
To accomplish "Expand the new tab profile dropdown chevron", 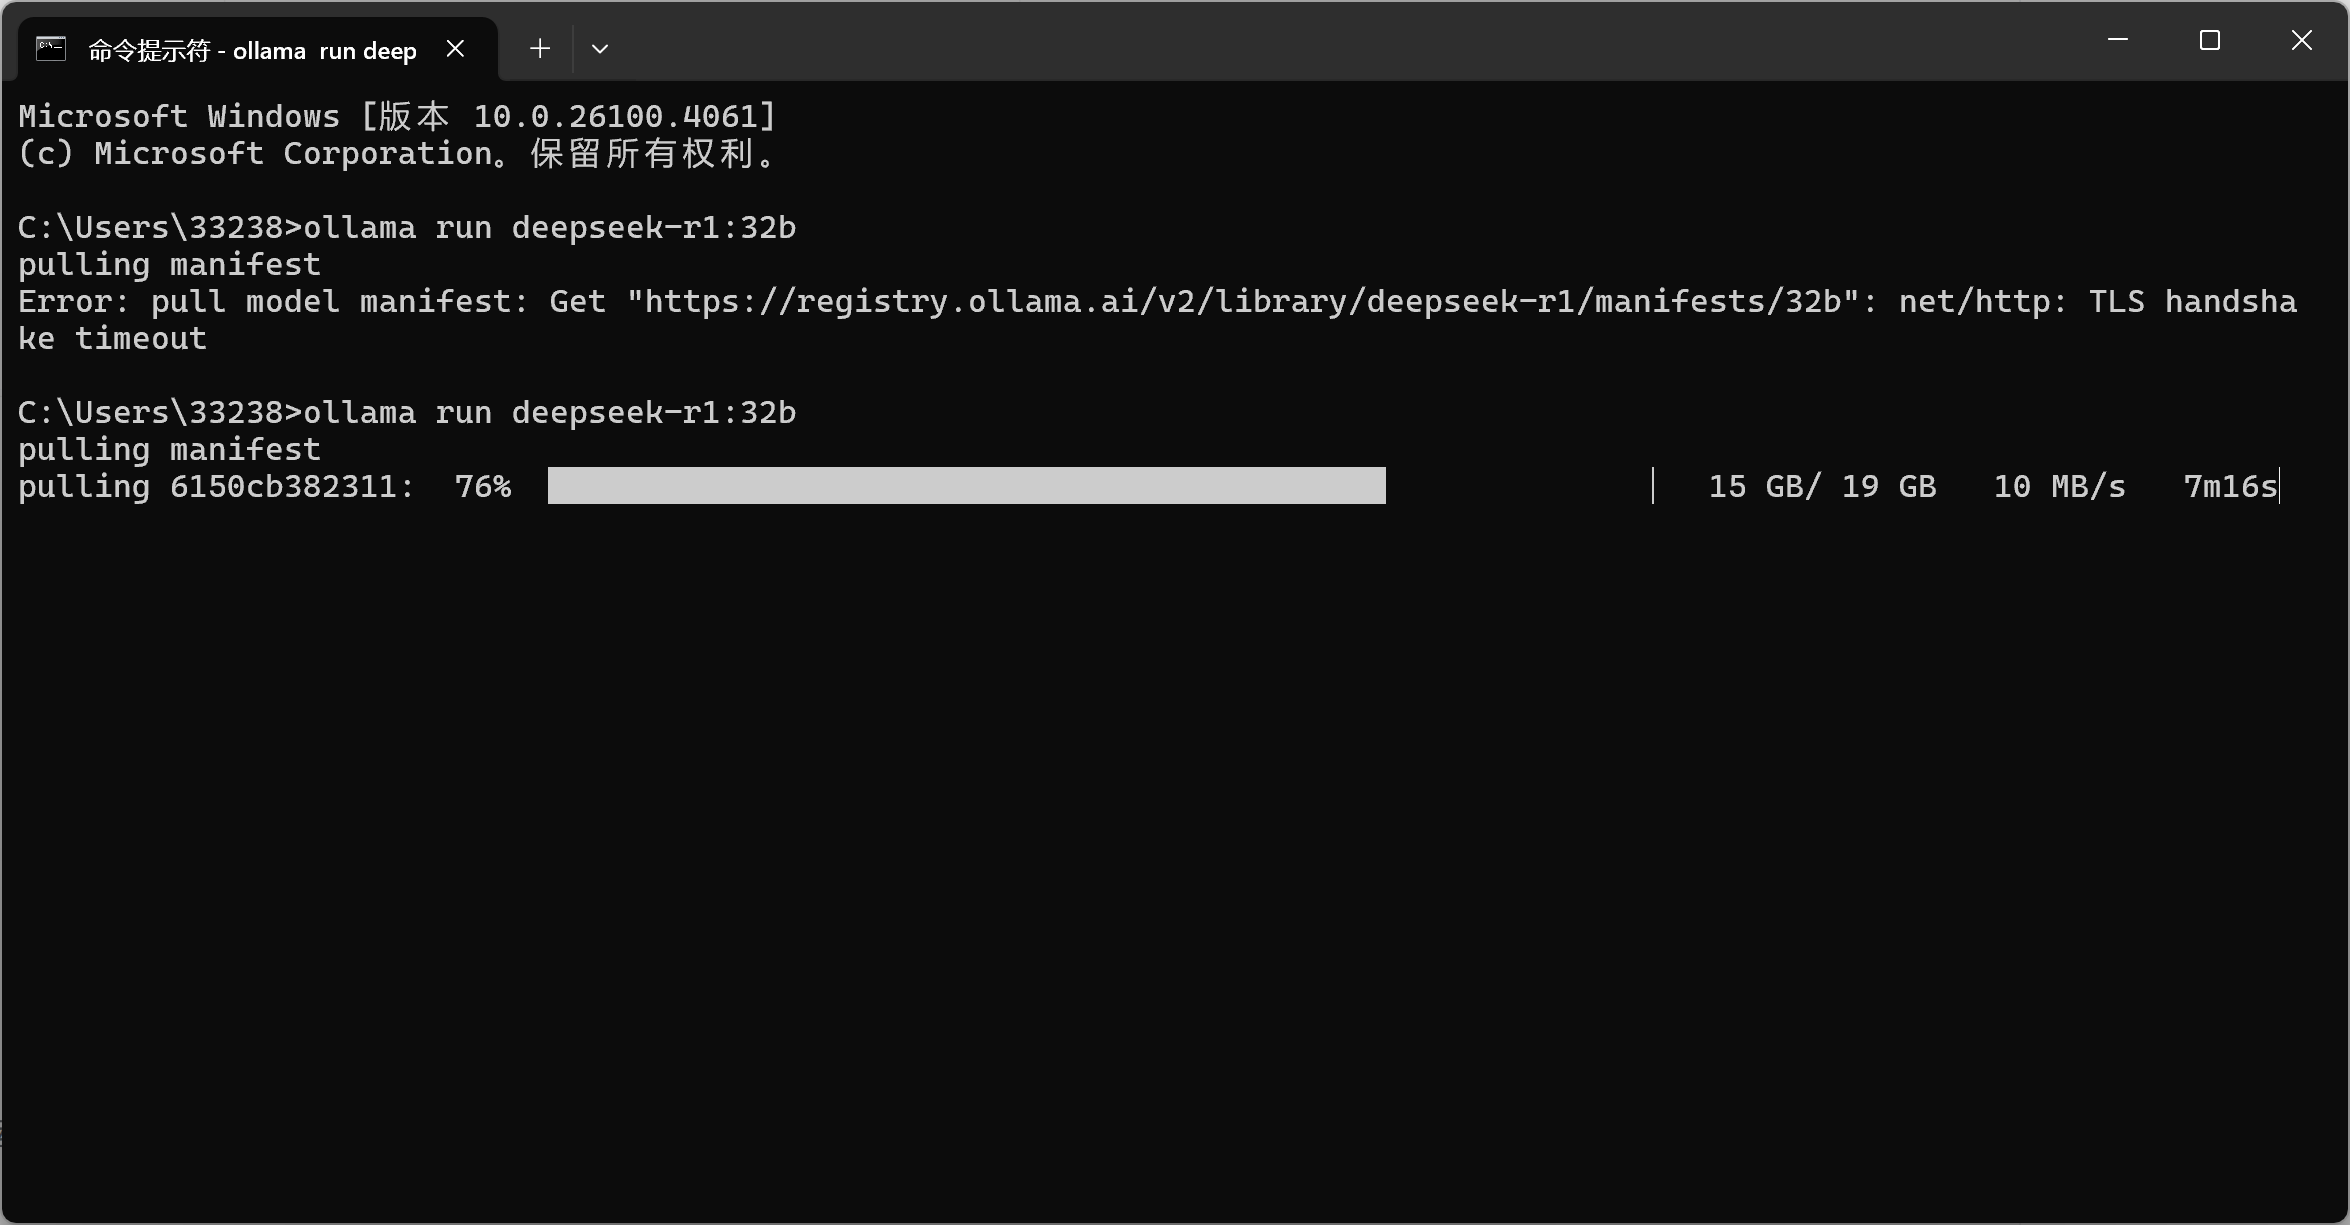I will [x=600, y=48].
